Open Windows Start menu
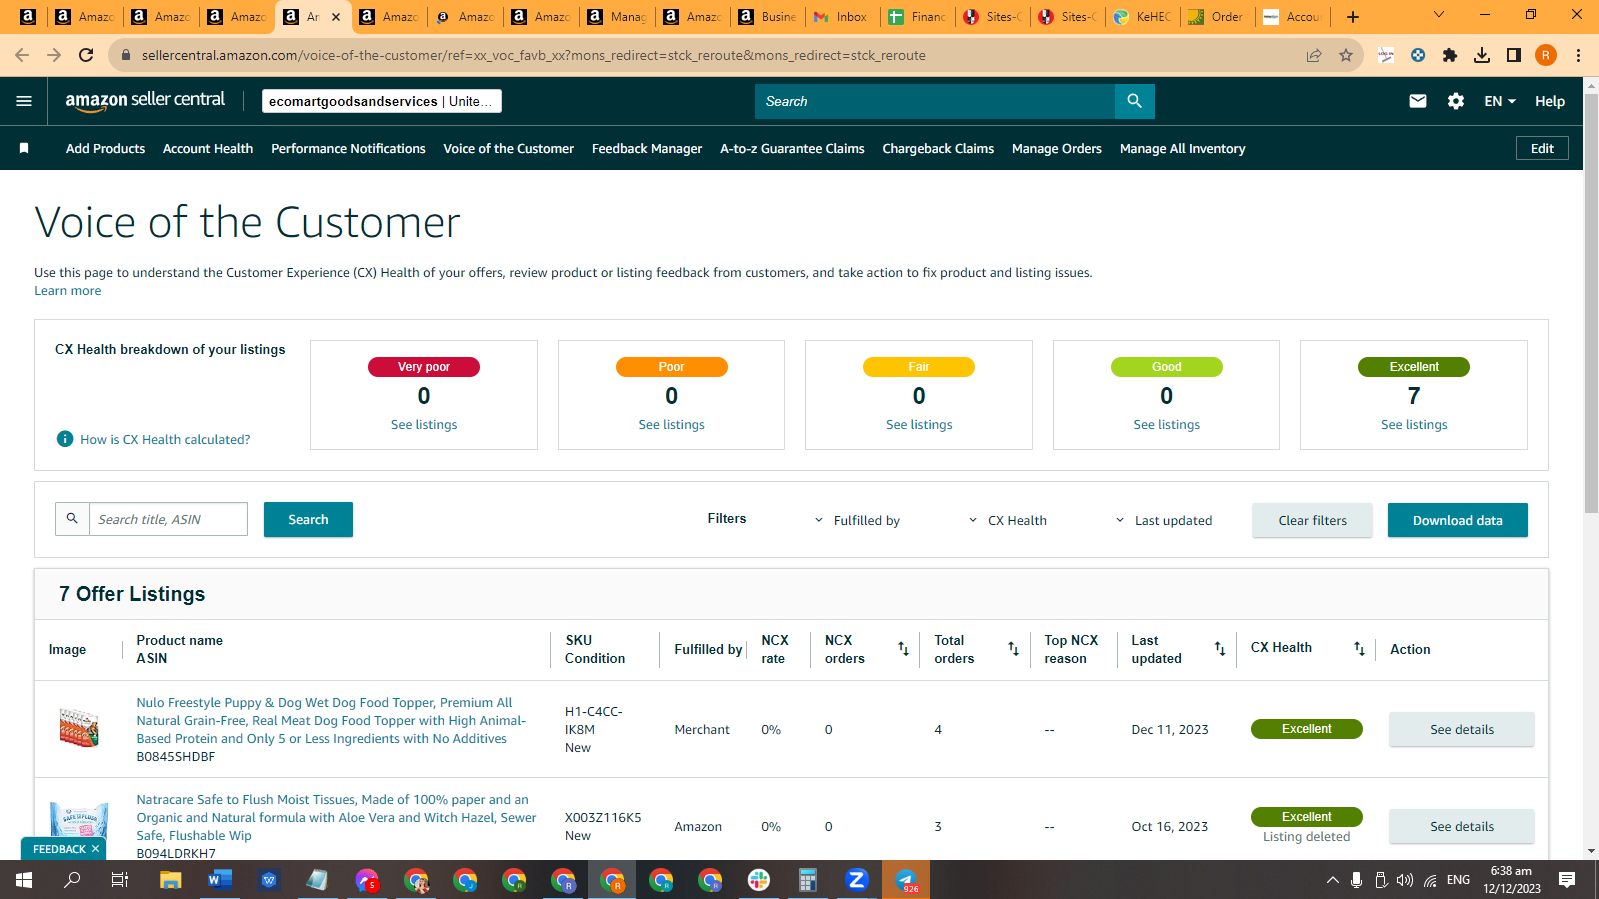Viewport: 1599px width, 899px height. coord(24,880)
